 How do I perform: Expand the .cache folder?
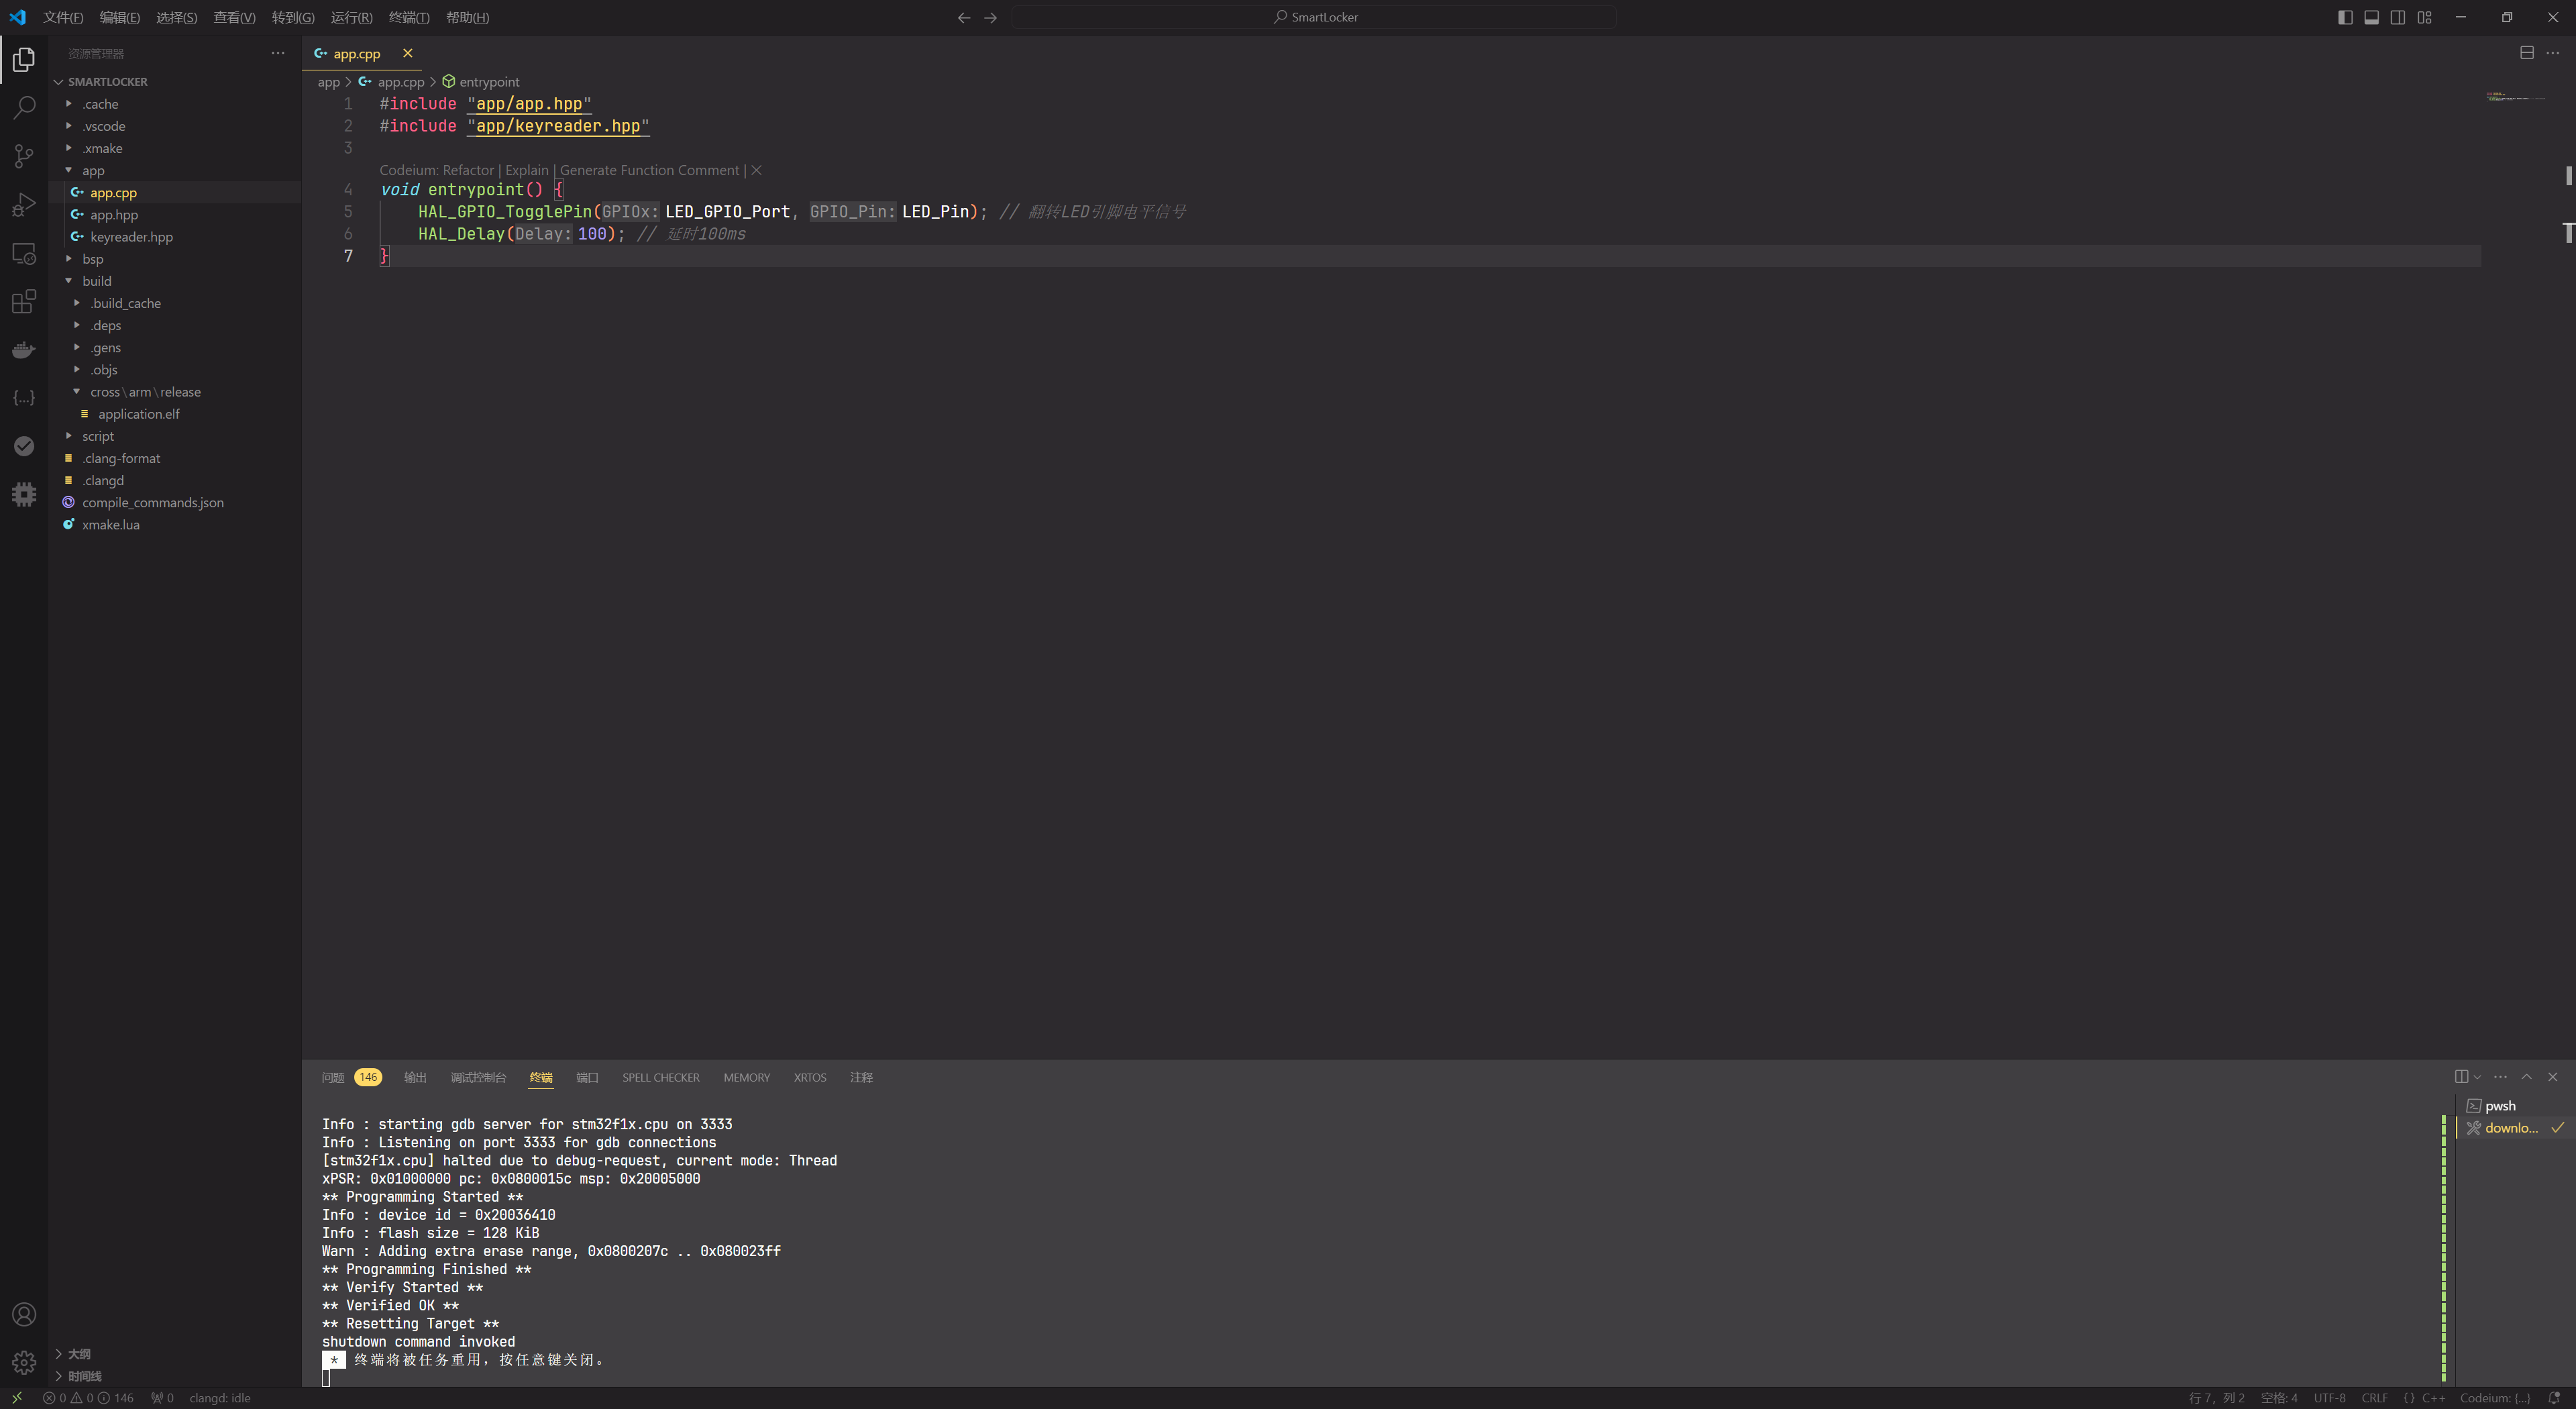100,104
